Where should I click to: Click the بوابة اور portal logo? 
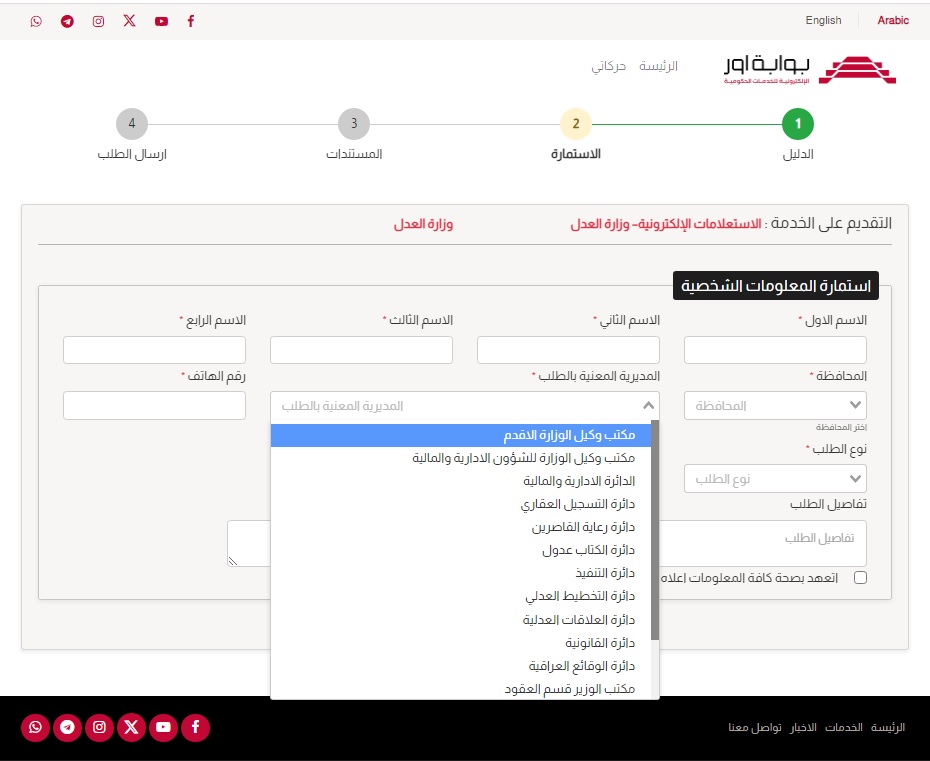click(810, 70)
